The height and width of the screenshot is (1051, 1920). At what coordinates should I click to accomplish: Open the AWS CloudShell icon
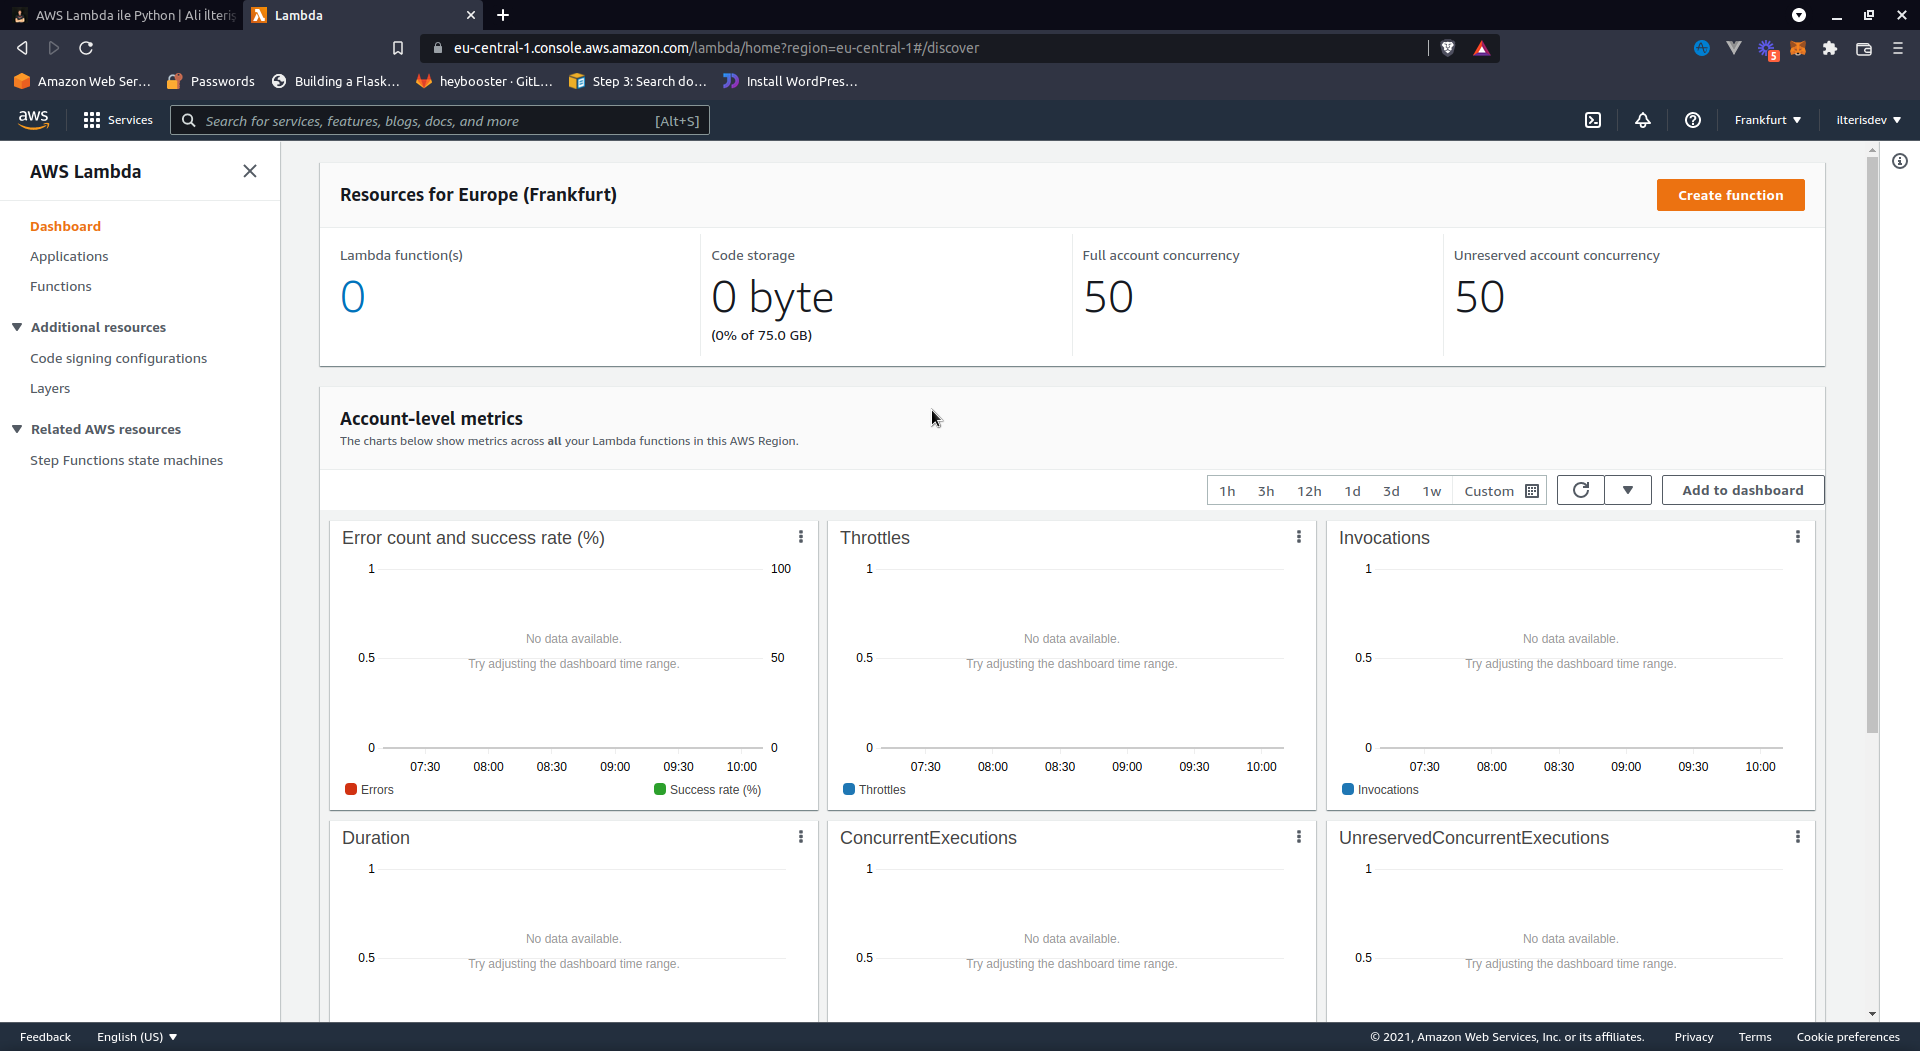coord(1593,120)
